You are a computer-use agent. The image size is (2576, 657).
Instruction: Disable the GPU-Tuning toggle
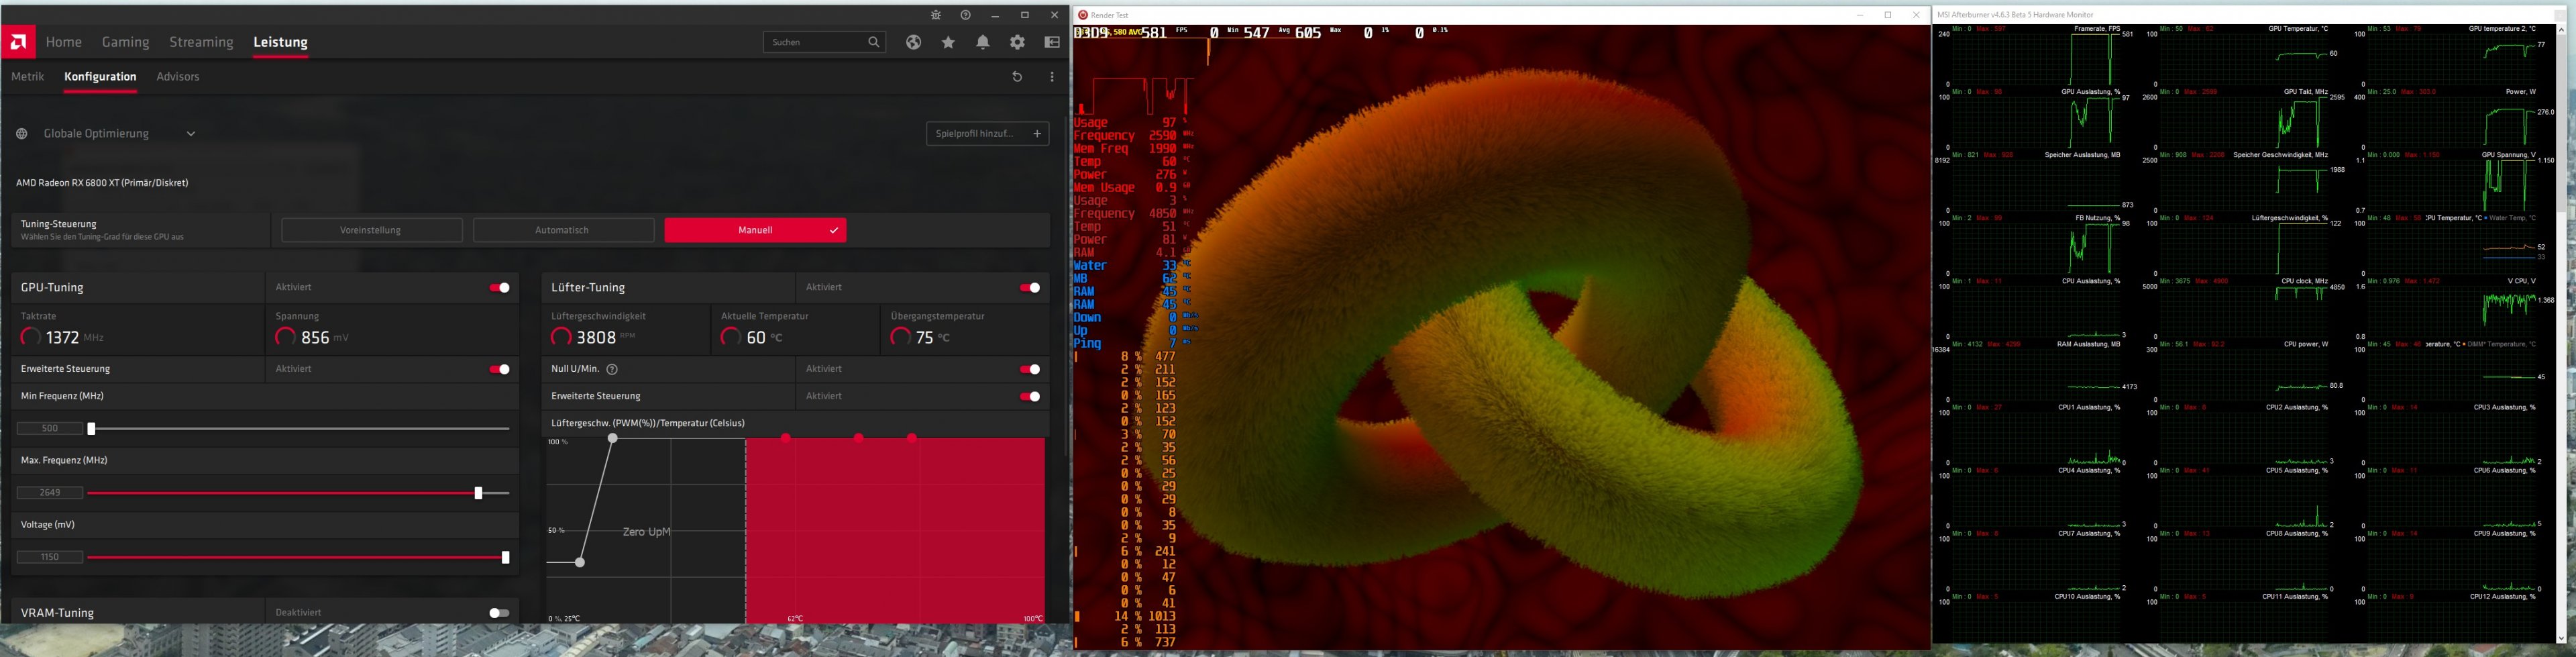click(x=500, y=288)
